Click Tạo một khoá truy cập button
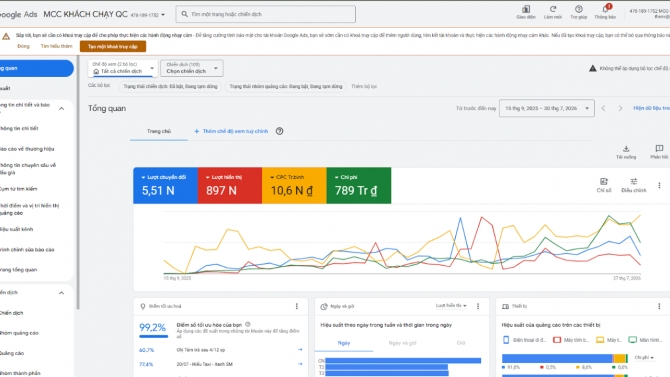 coord(113,47)
